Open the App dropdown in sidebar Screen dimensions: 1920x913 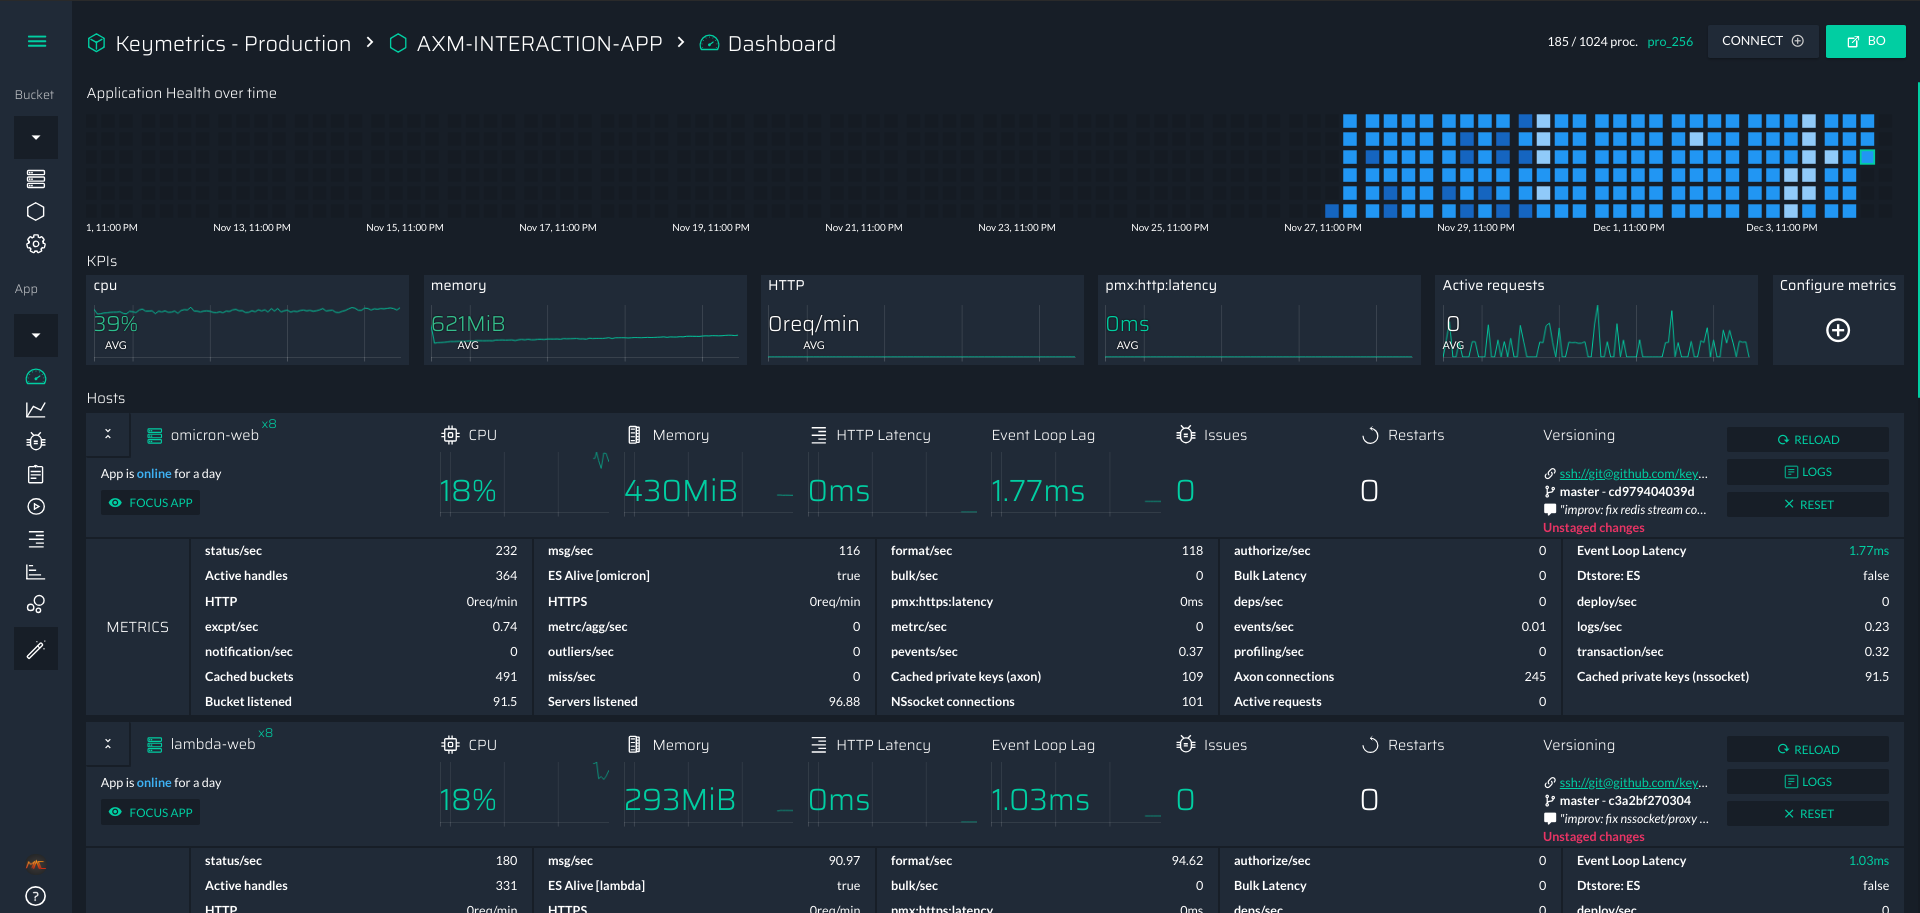tap(36, 335)
